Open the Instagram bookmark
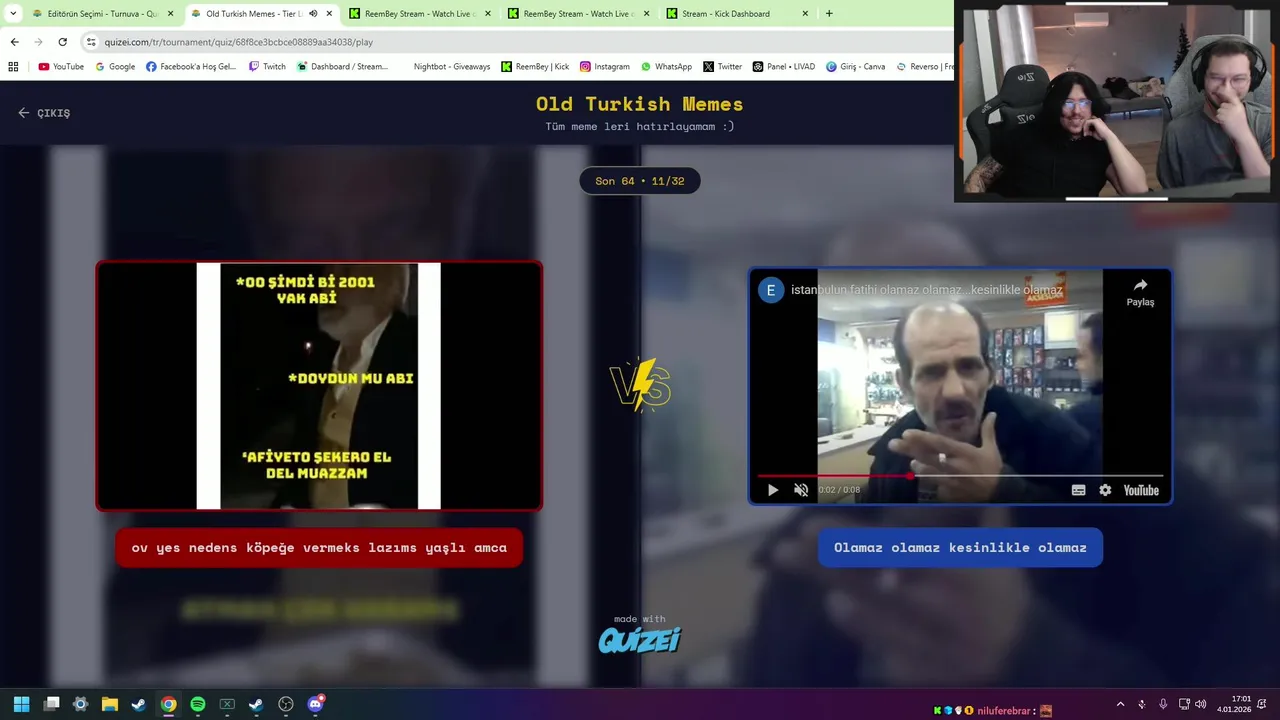This screenshot has height=720, width=1280. pyautogui.click(x=605, y=67)
